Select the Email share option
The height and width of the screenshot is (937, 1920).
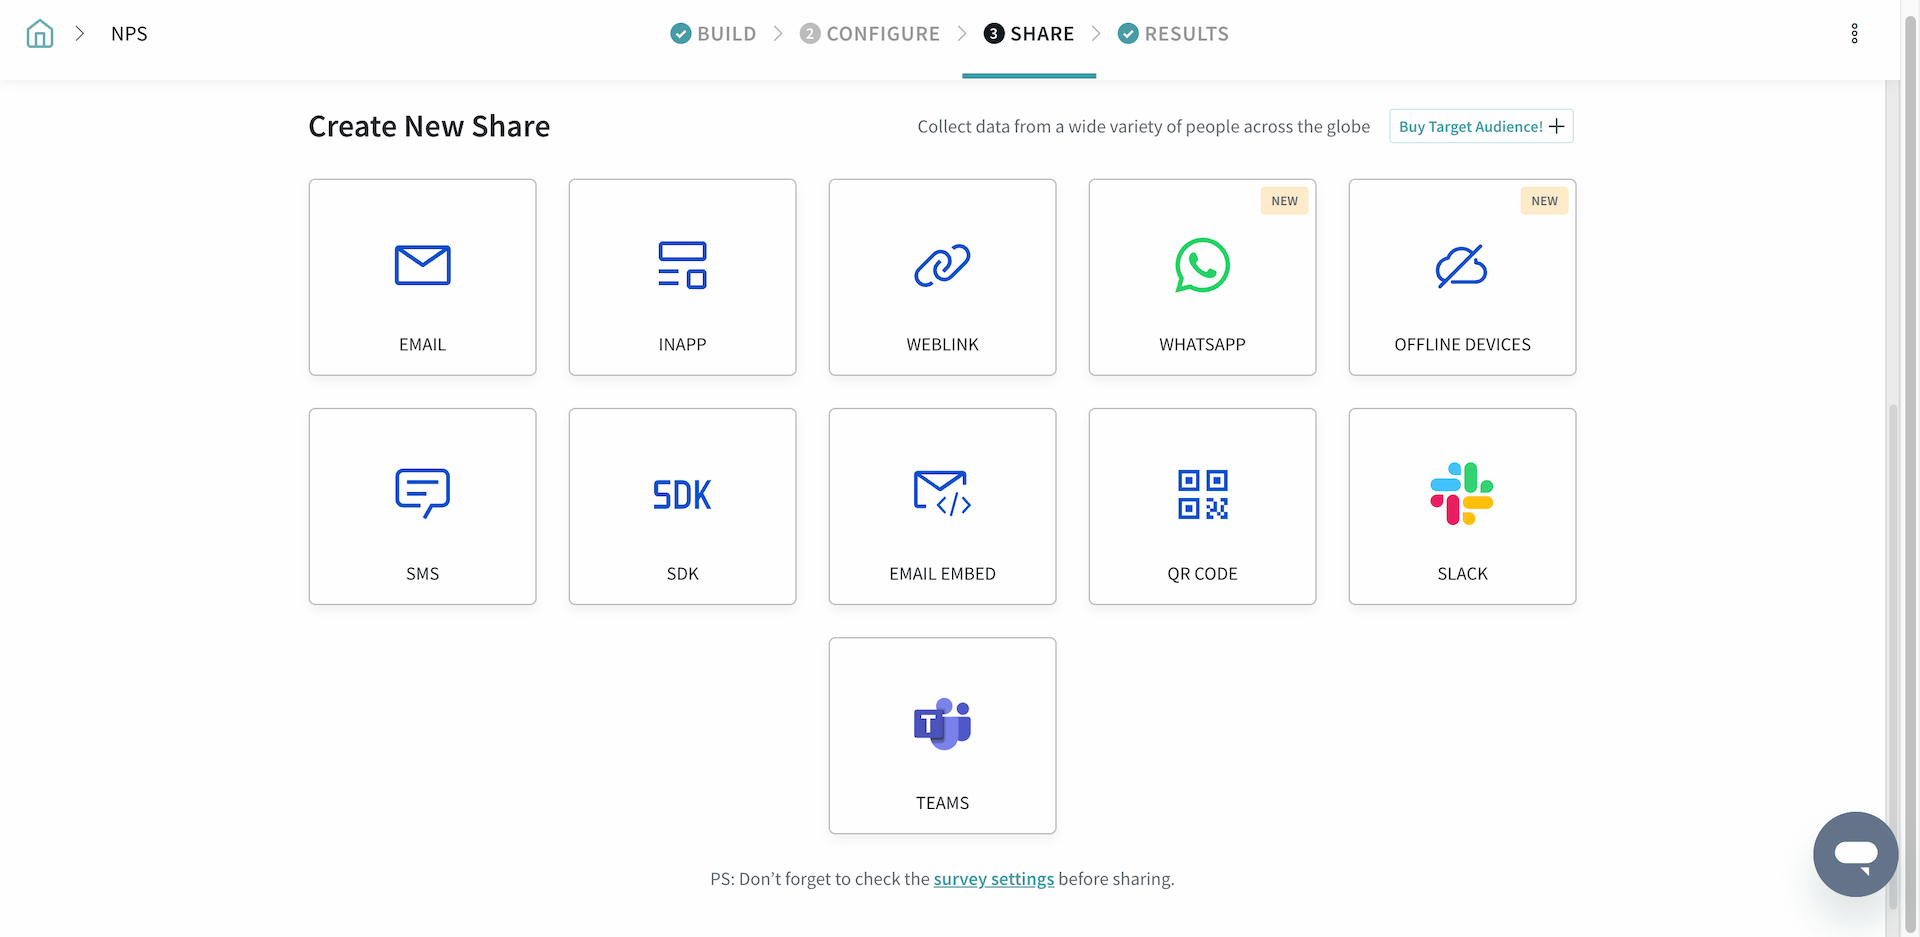point(422,277)
